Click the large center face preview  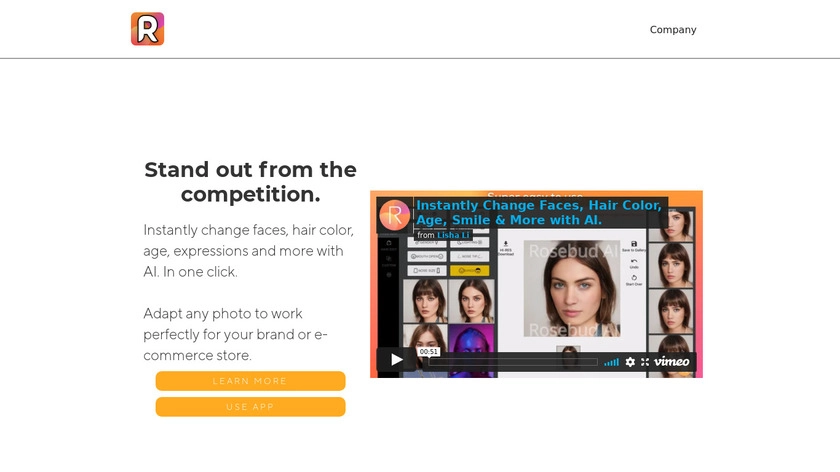[572, 288]
